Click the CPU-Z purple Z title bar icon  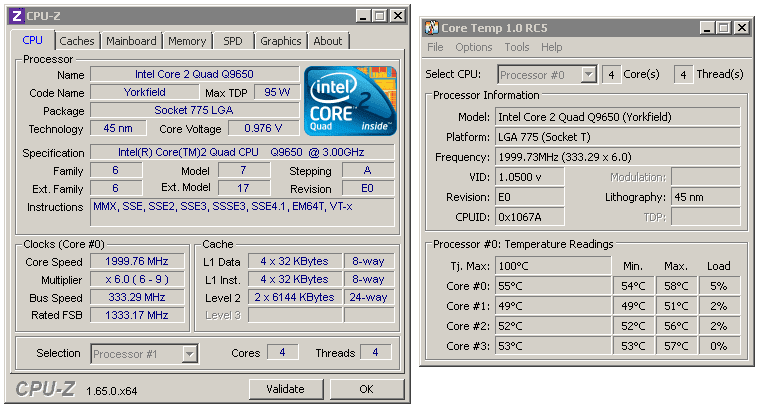(17, 16)
